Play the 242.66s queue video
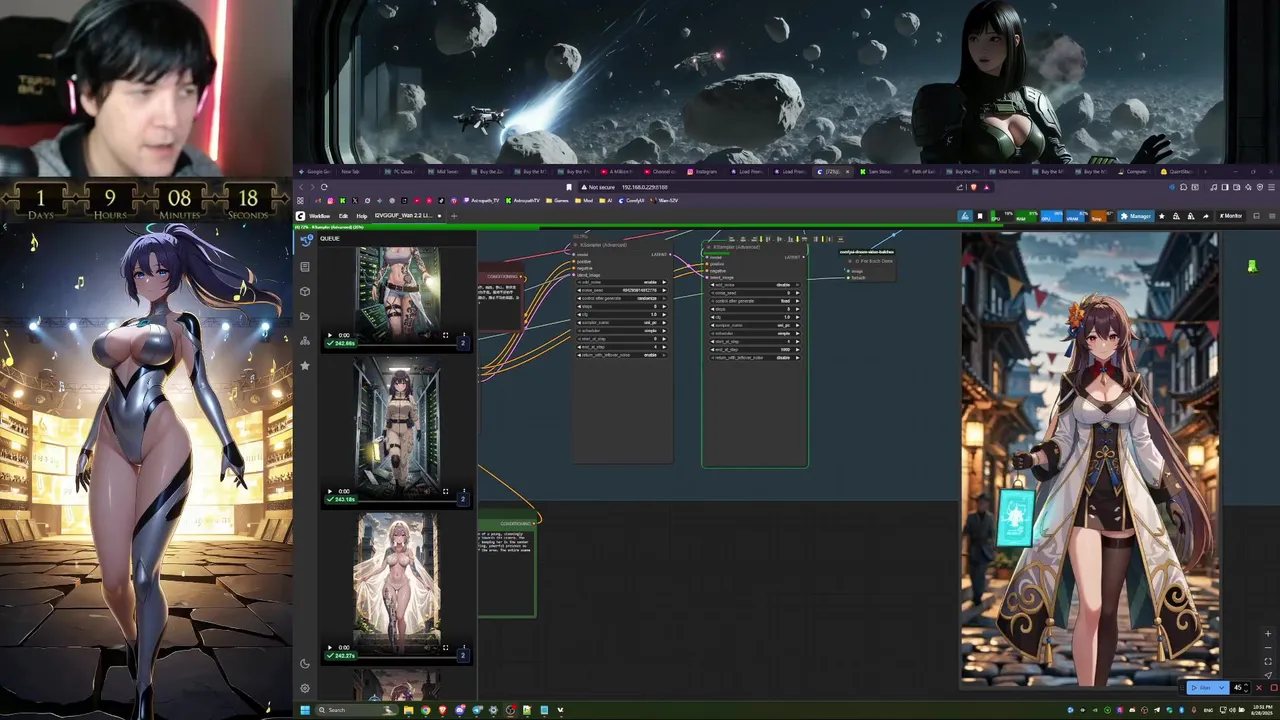 tap(330, 335)
